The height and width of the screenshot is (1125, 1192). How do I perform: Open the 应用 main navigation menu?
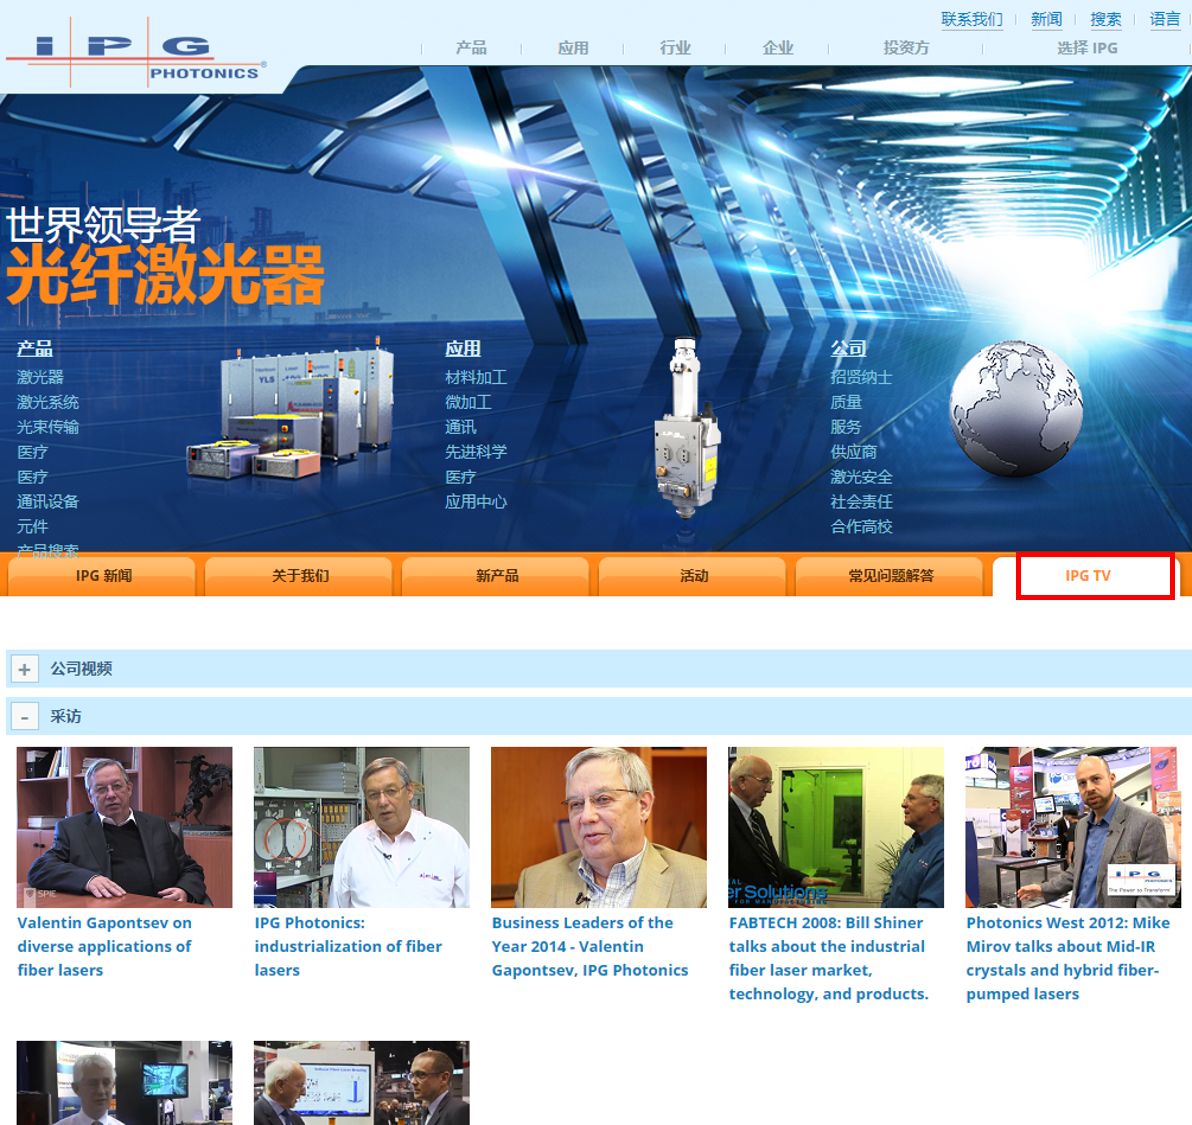click(573, 48)
